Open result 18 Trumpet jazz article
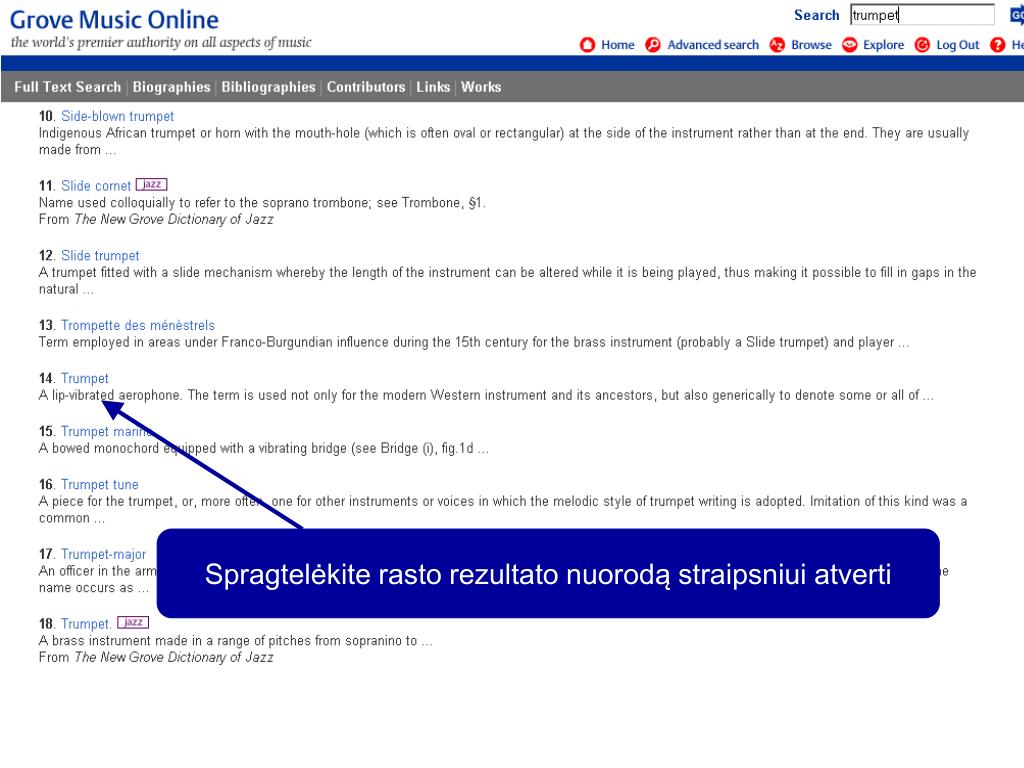1024x768 pixels. coord(86,624)
